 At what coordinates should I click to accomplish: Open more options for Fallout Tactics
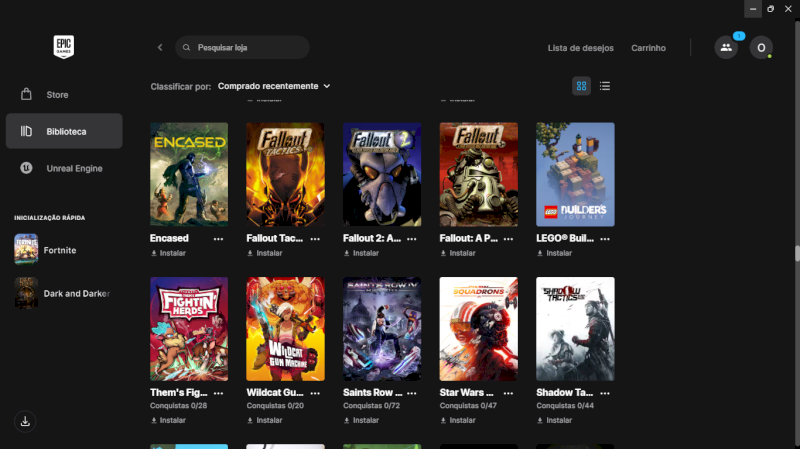point(315,239)
